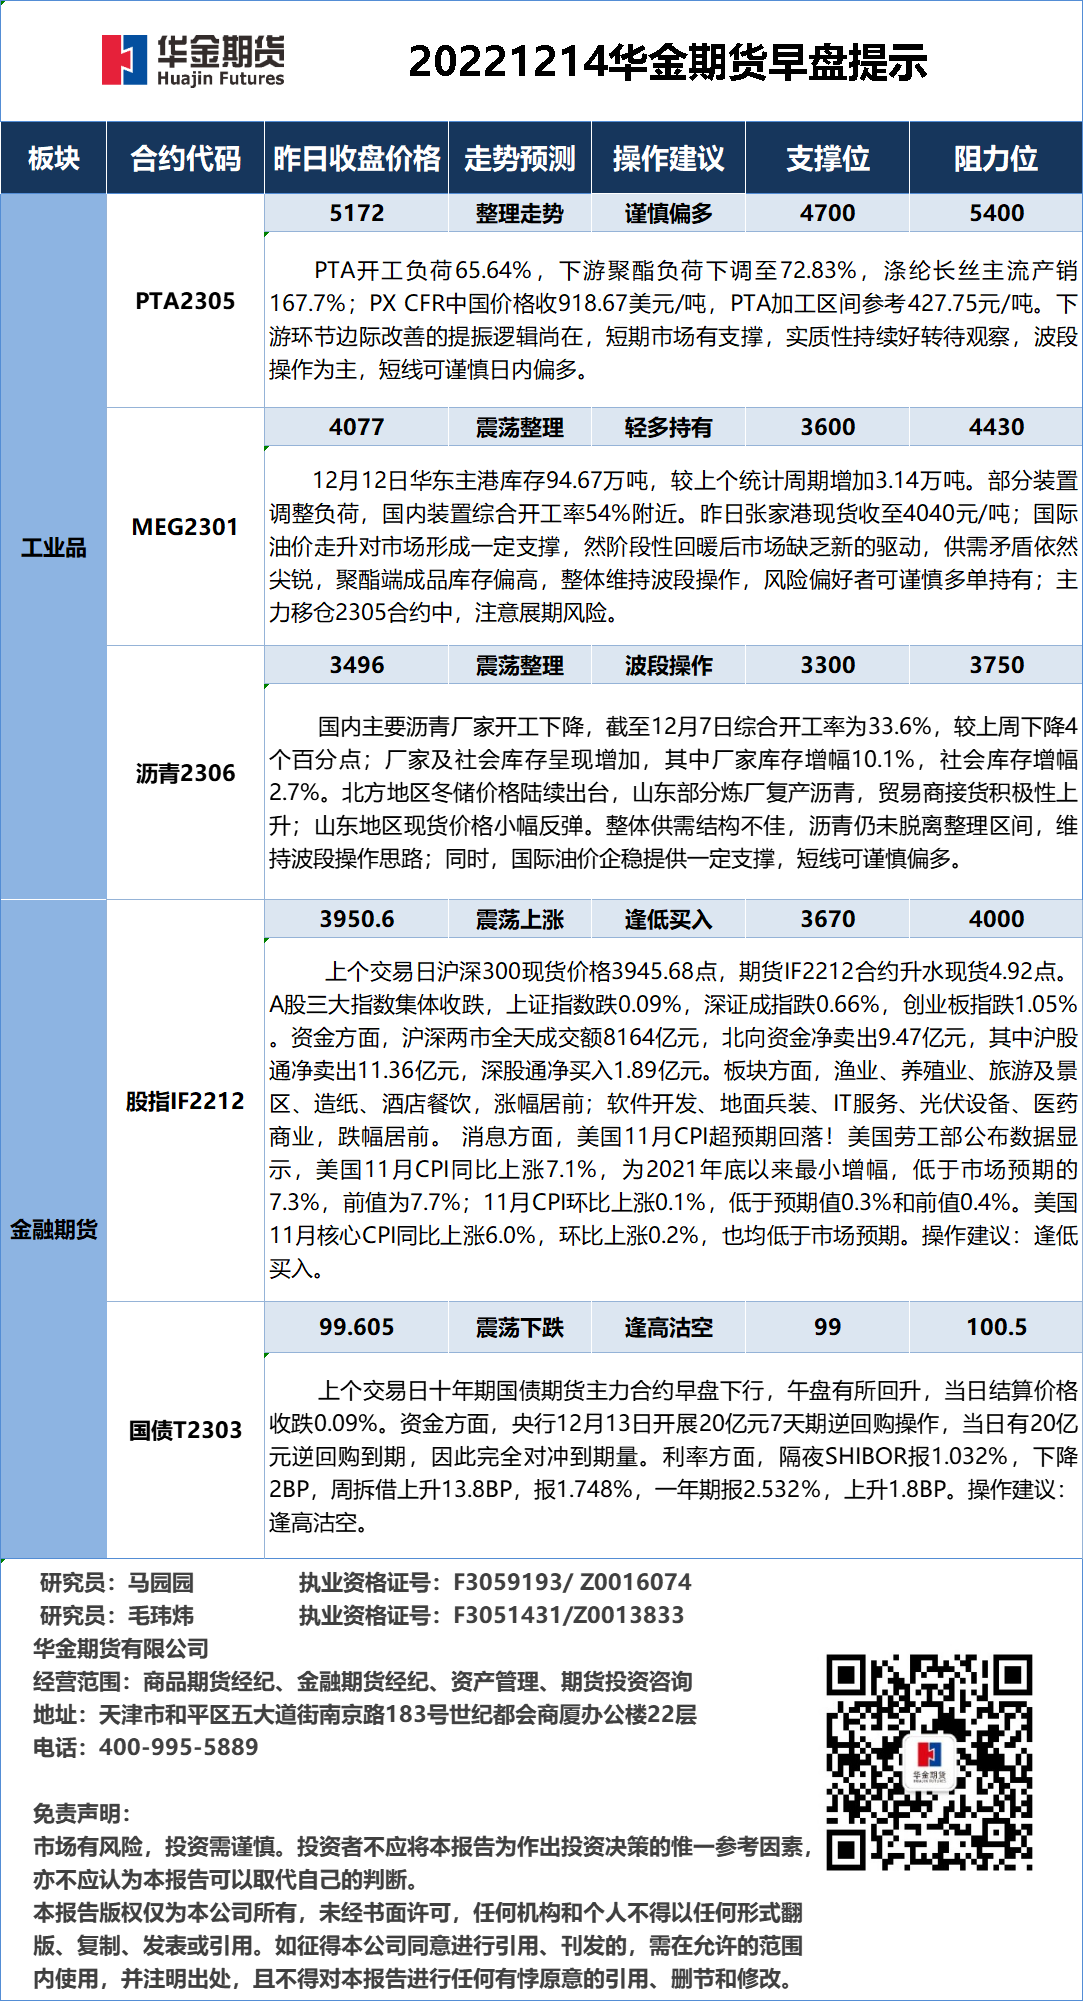Select contract code PTA2305
Screen dimensions: 1083x2001
(185, 301)
